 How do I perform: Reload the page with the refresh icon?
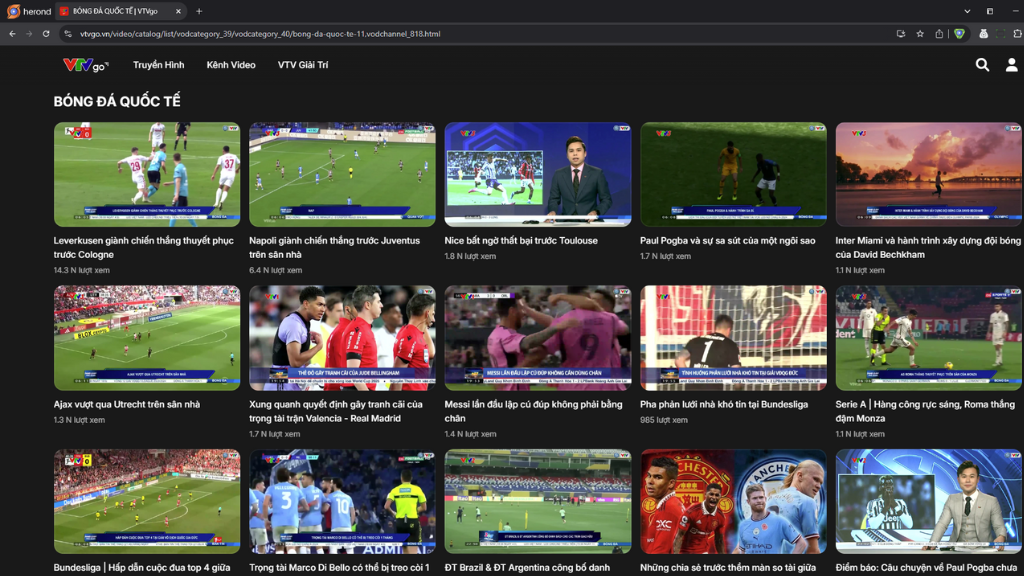point(46,34)
